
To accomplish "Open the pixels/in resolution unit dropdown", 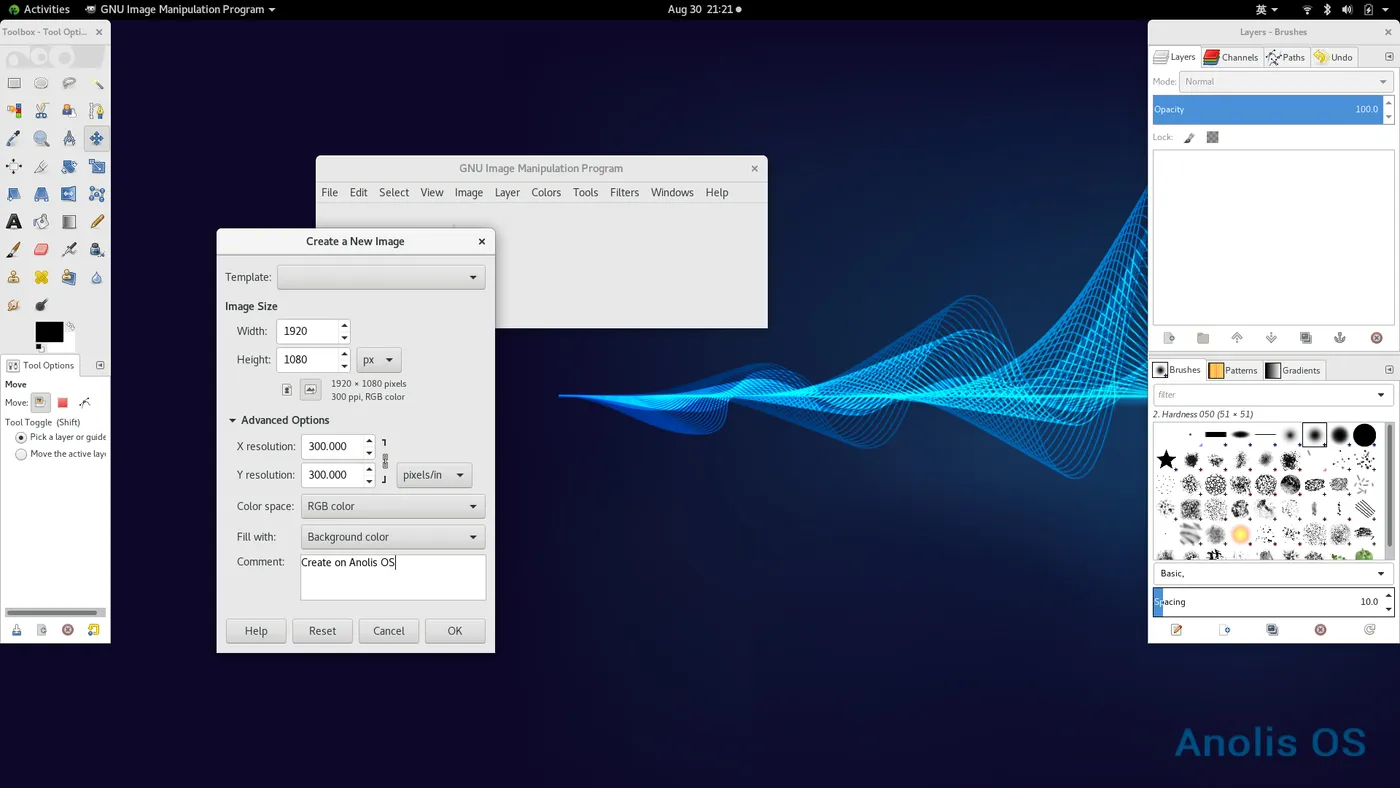I will tap(434, 475).
